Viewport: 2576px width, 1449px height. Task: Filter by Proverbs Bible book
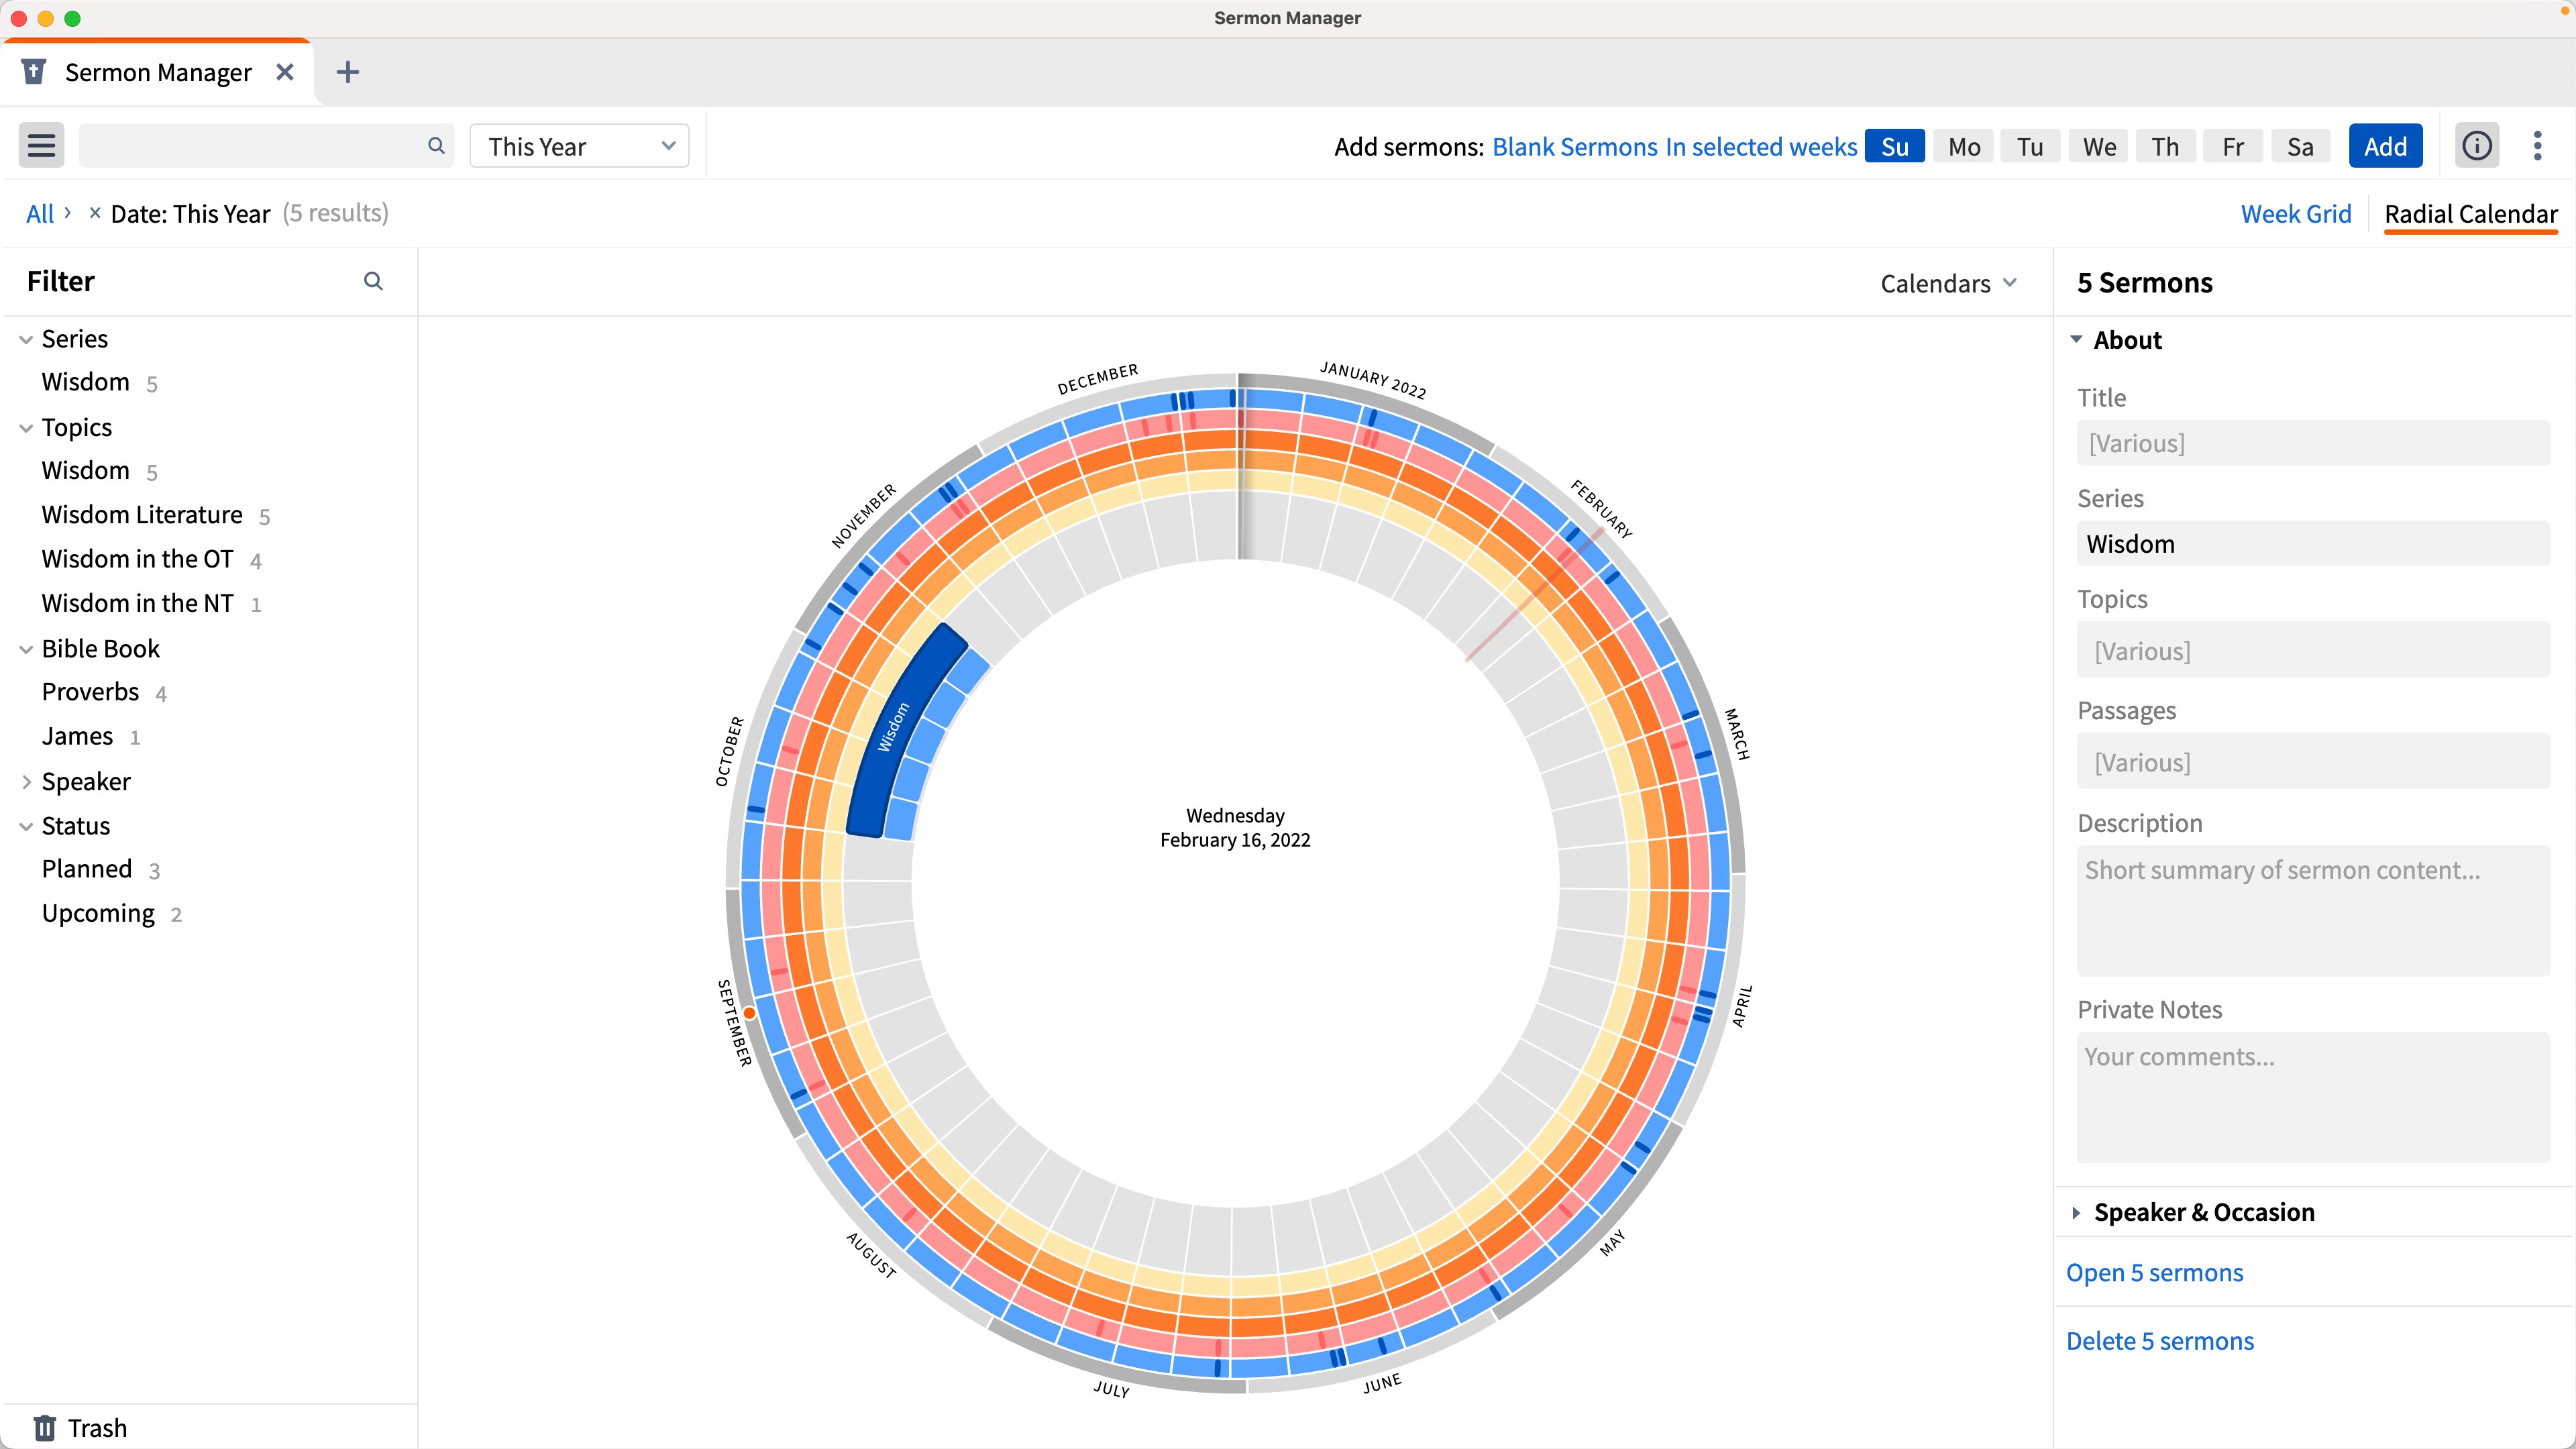(x=90, y=692)
